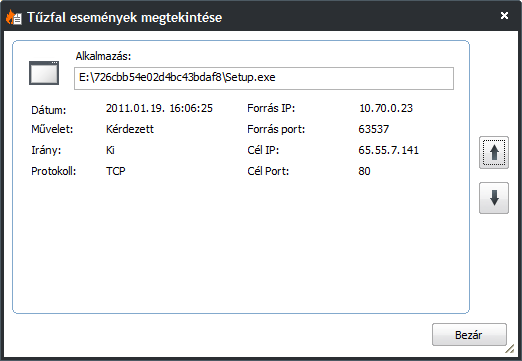Select the source port value 63537

[x=373, y=129]
